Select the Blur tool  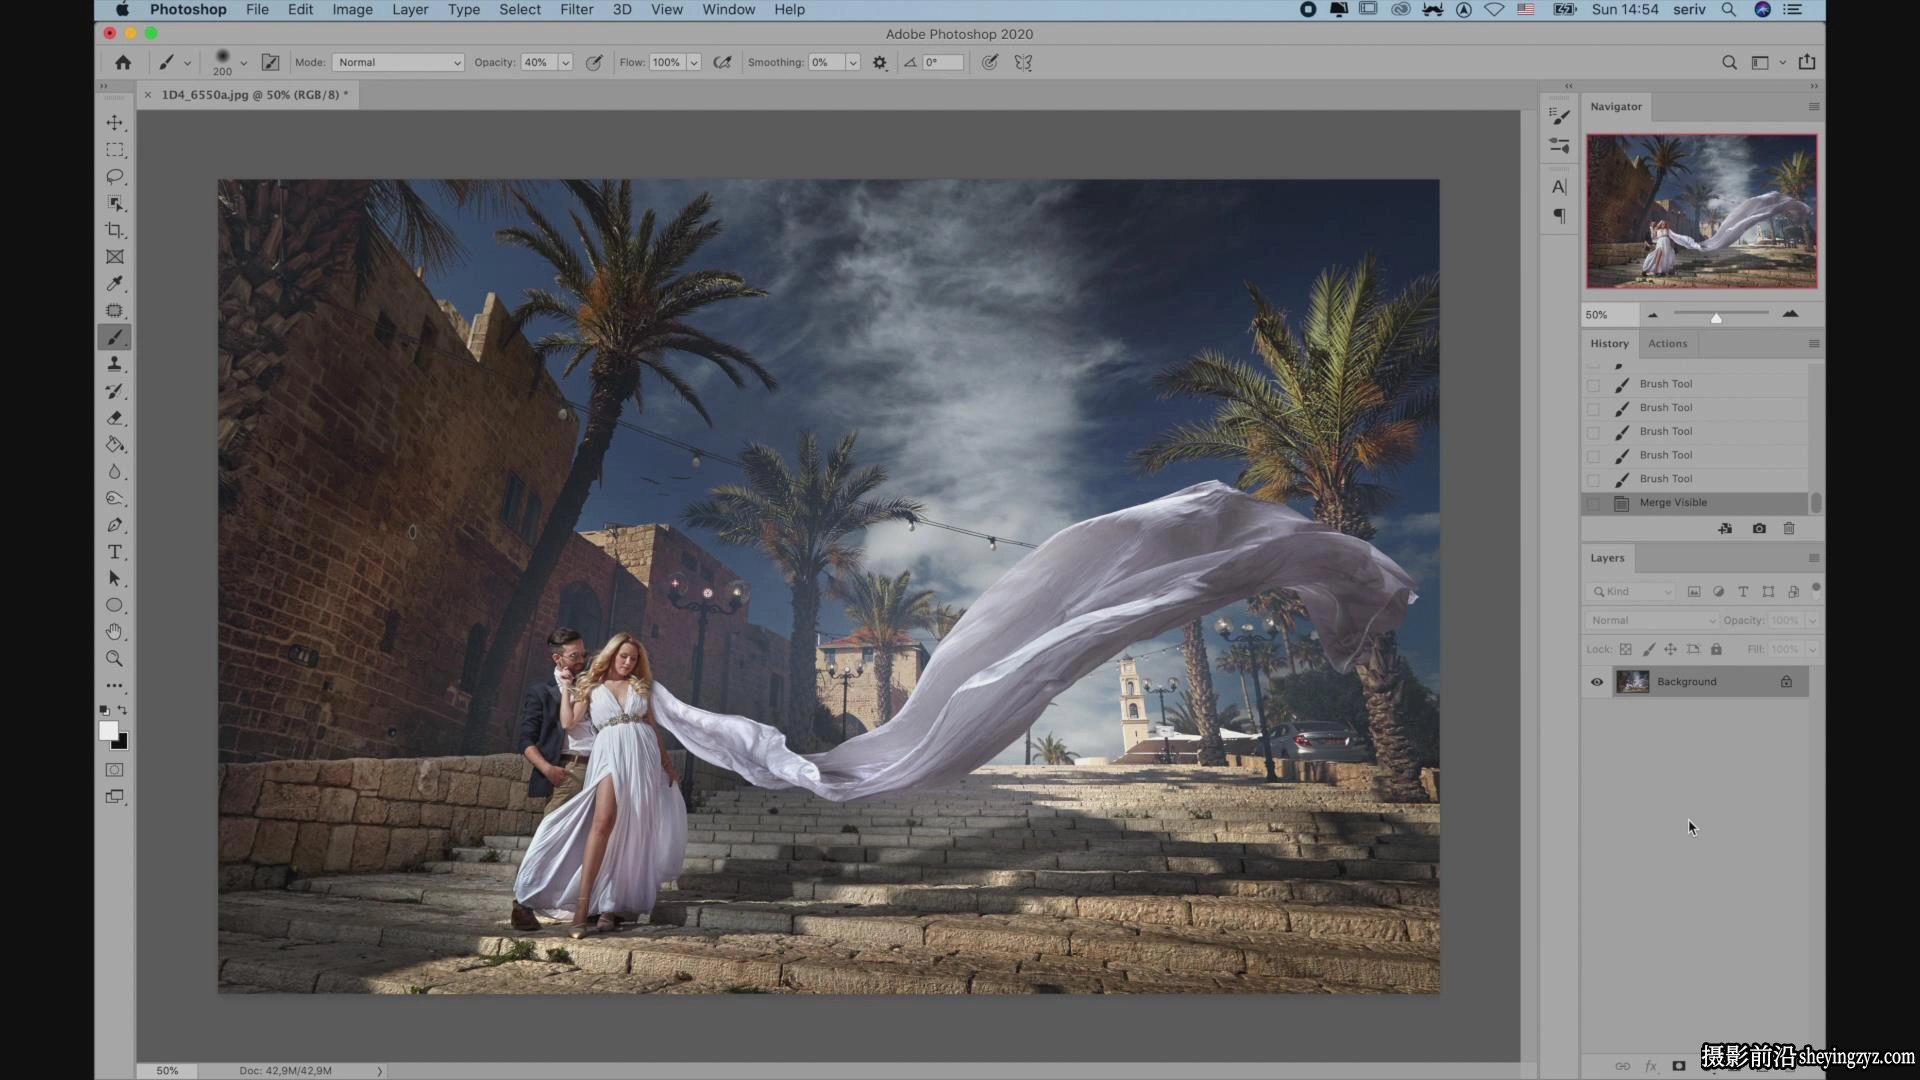(x=115, y=472)
